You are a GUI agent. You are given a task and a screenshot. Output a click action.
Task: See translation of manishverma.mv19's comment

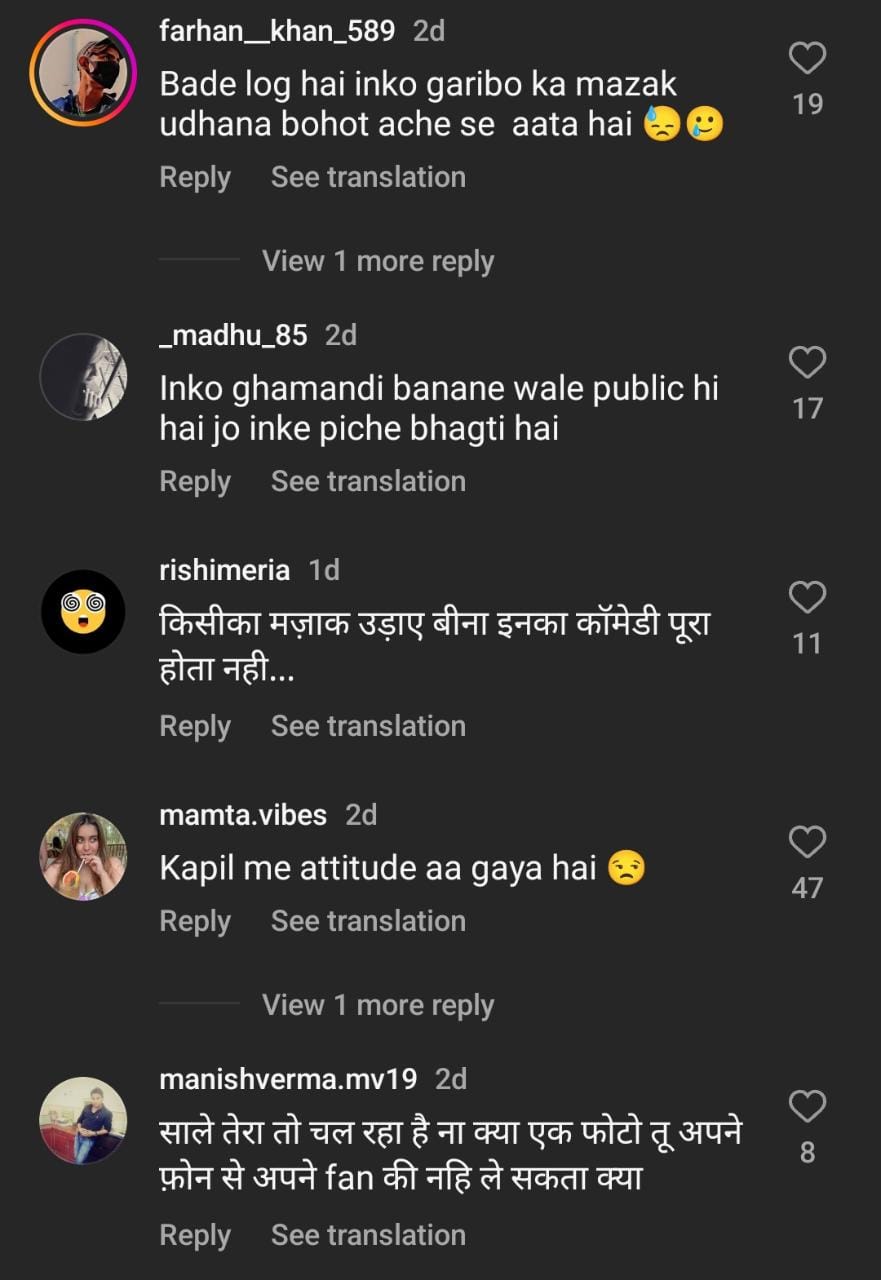(x=368, y=1235)
